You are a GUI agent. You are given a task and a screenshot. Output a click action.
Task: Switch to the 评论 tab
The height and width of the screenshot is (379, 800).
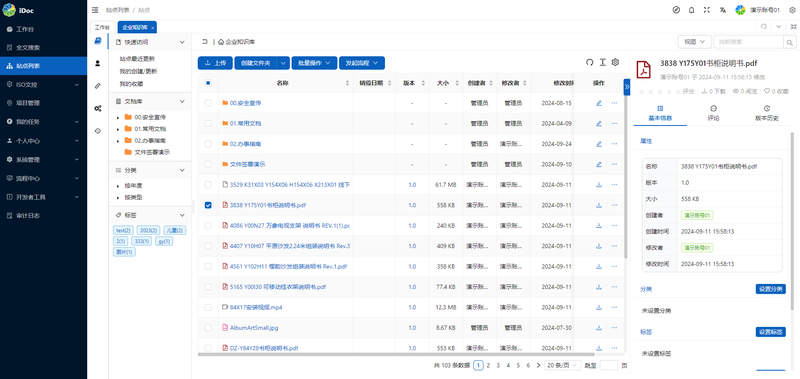(714, 113)
